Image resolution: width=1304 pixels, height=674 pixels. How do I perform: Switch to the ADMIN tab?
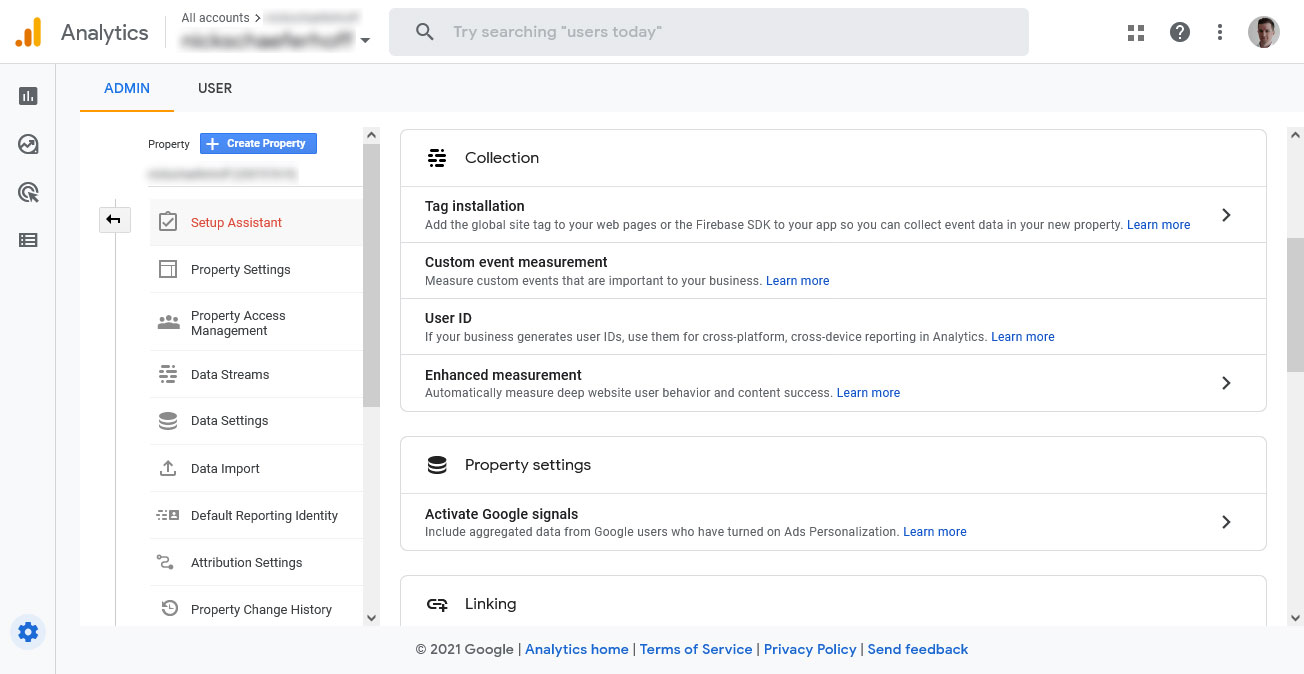(x=127, y=88)
